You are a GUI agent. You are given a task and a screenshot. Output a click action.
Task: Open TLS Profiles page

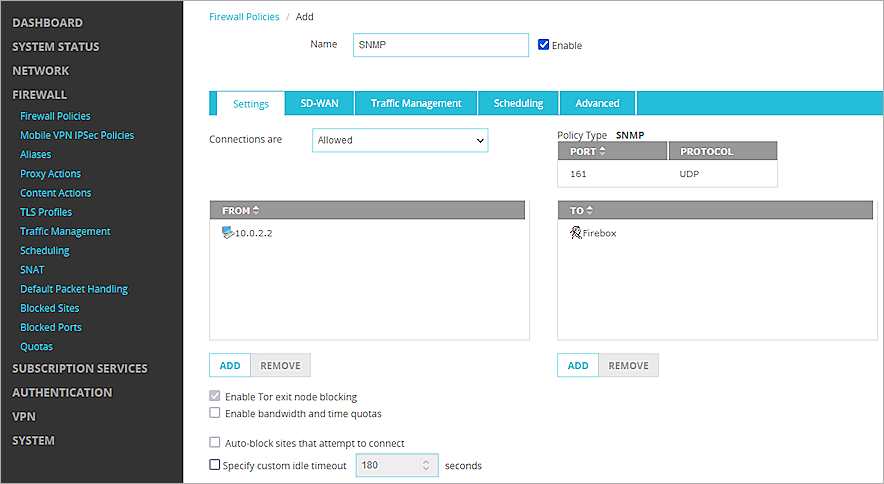pos(46,212)
